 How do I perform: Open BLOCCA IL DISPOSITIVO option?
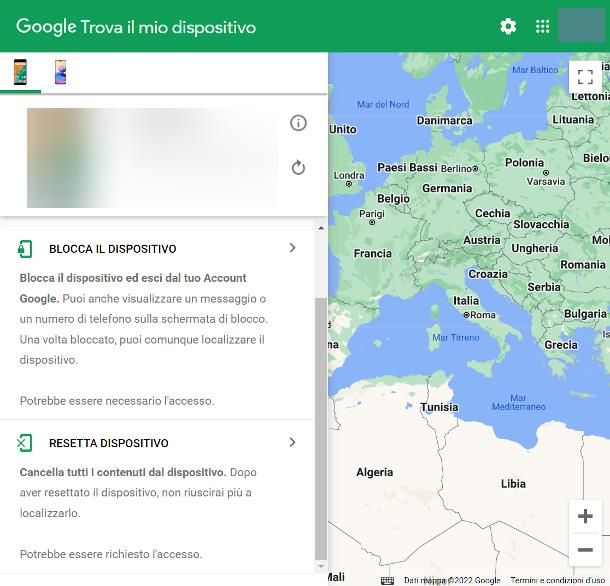click(157, 249)
